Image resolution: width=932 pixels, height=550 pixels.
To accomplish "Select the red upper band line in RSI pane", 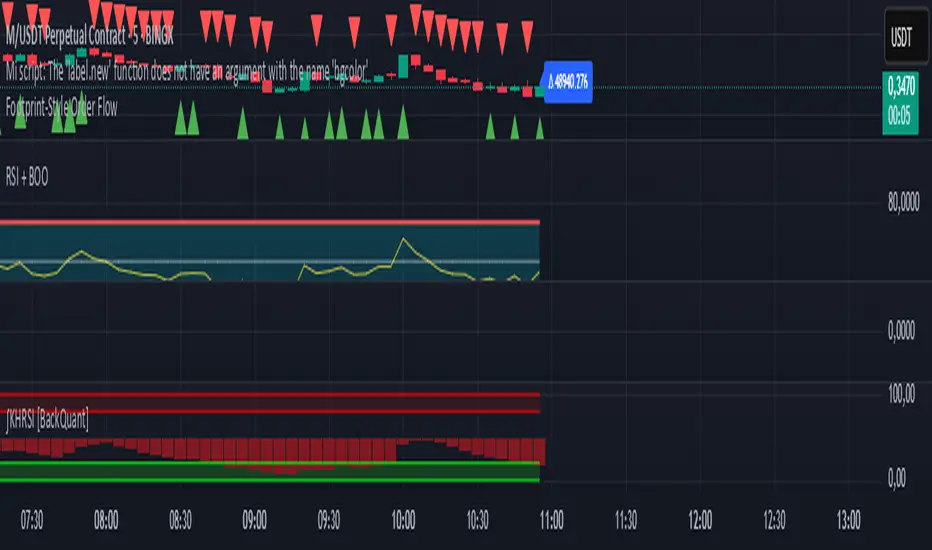I will [x=270, y=222].
